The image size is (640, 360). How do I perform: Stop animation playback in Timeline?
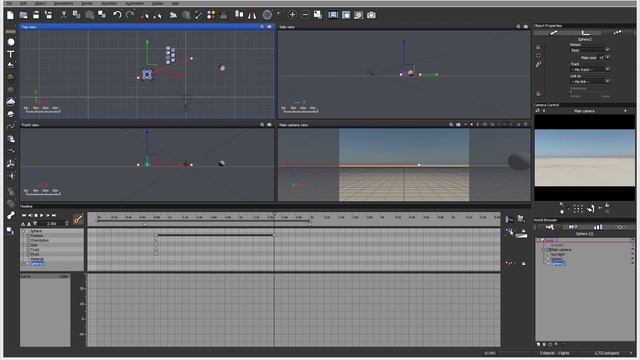36,215
